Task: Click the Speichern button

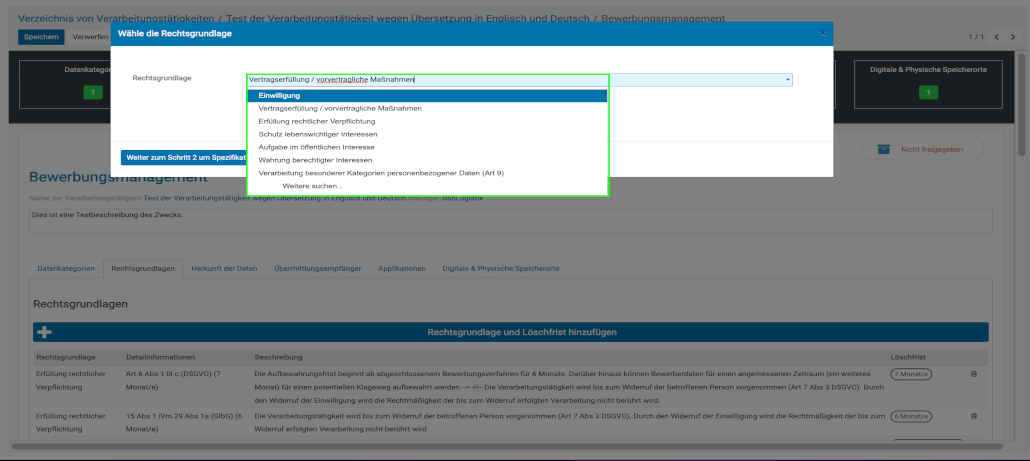Action: [41, 37]
